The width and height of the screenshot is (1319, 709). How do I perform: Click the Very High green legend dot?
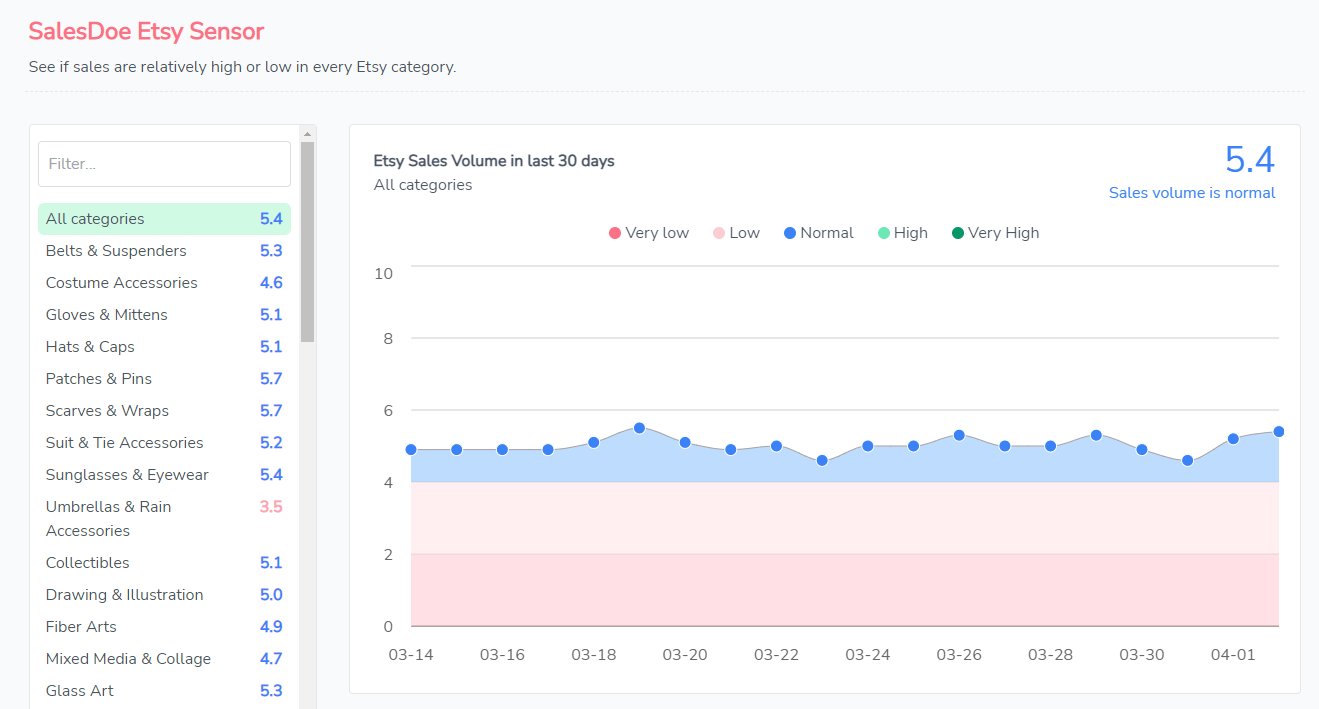(958, 233)
